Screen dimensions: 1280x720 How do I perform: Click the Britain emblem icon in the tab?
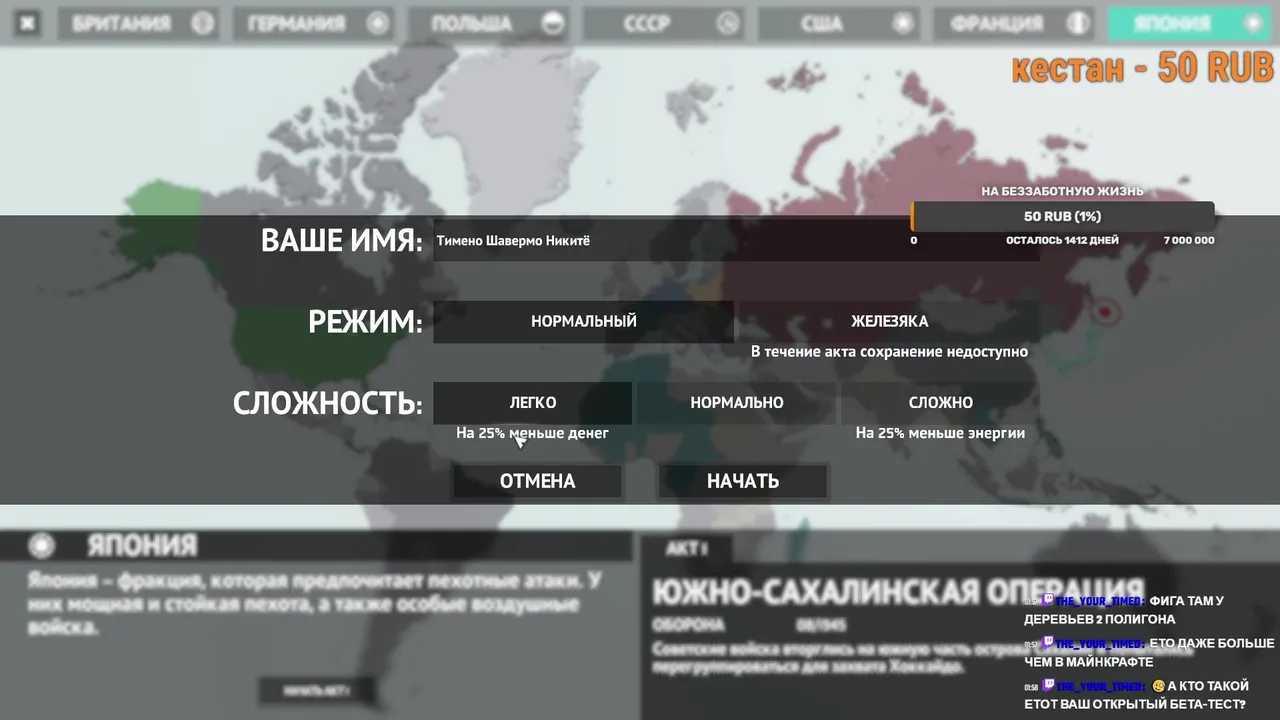(x=202, y=23)
